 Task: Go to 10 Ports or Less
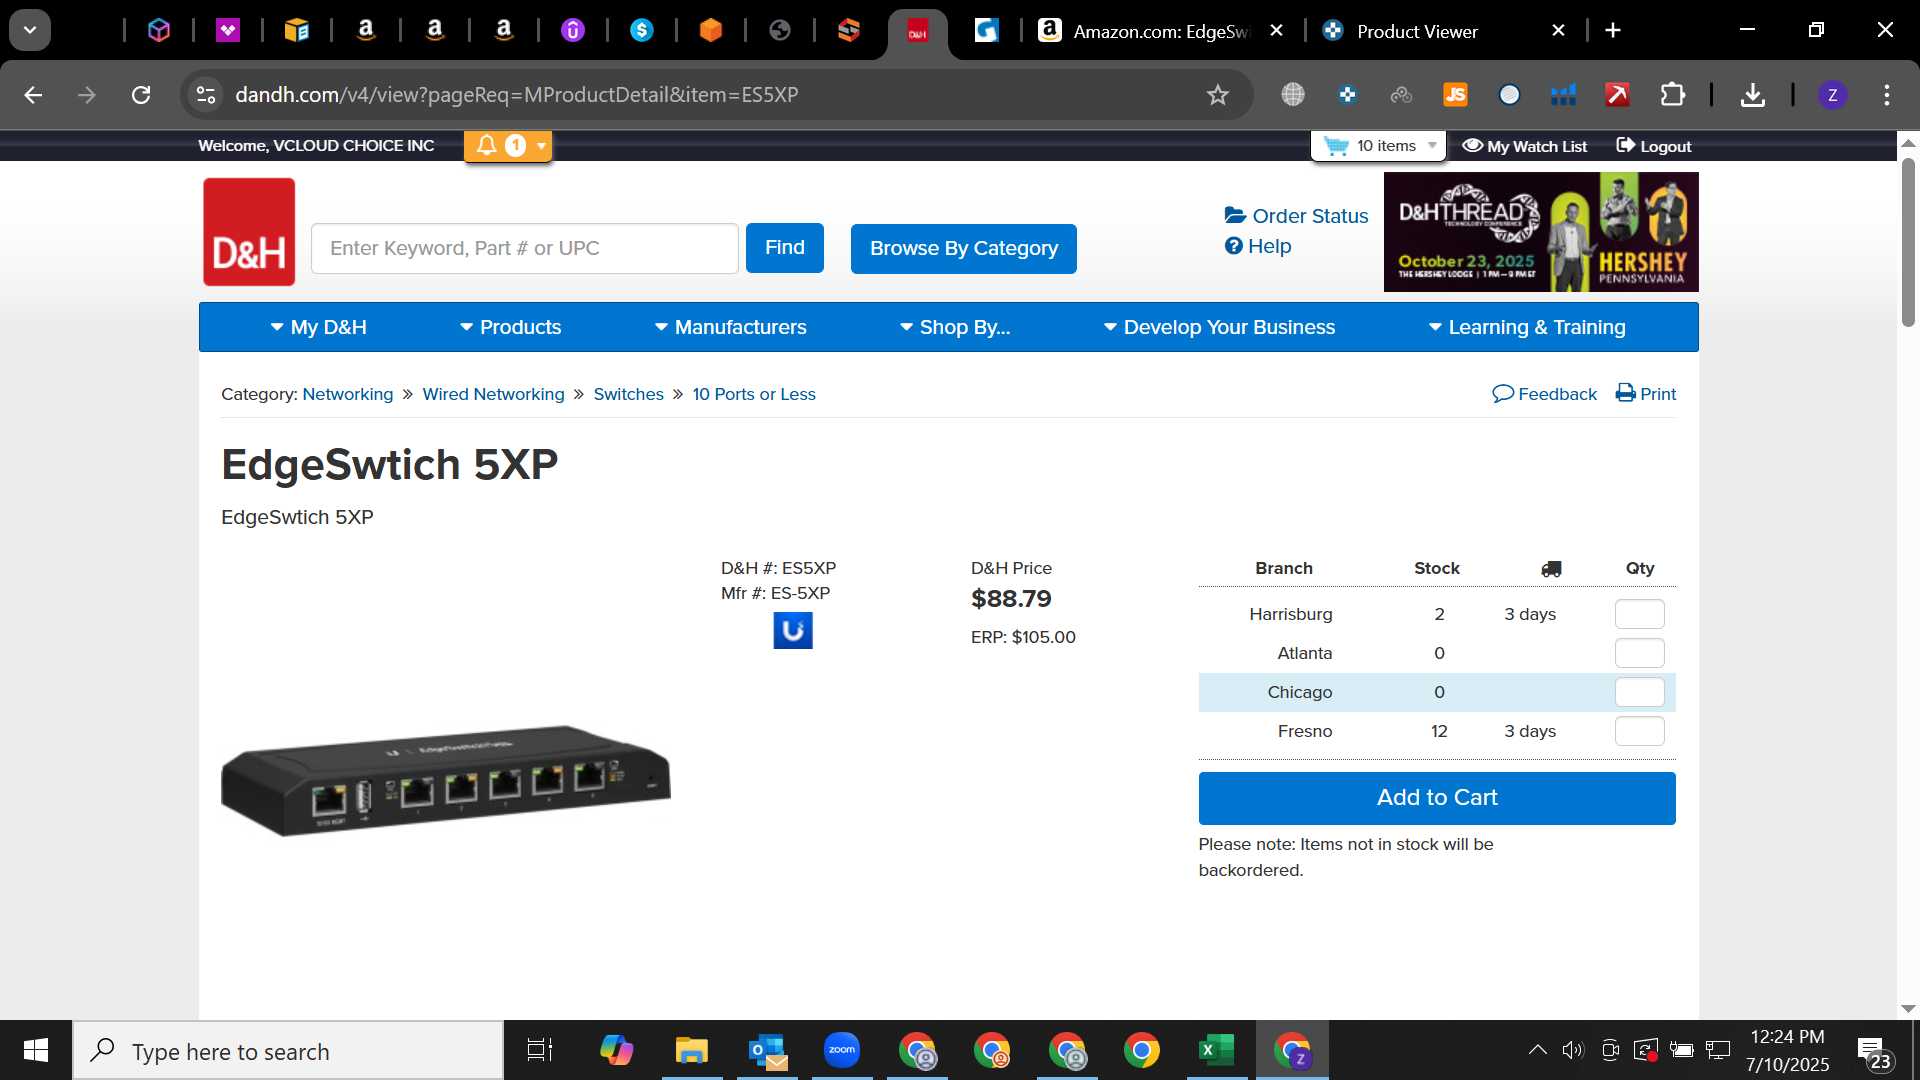754,394
